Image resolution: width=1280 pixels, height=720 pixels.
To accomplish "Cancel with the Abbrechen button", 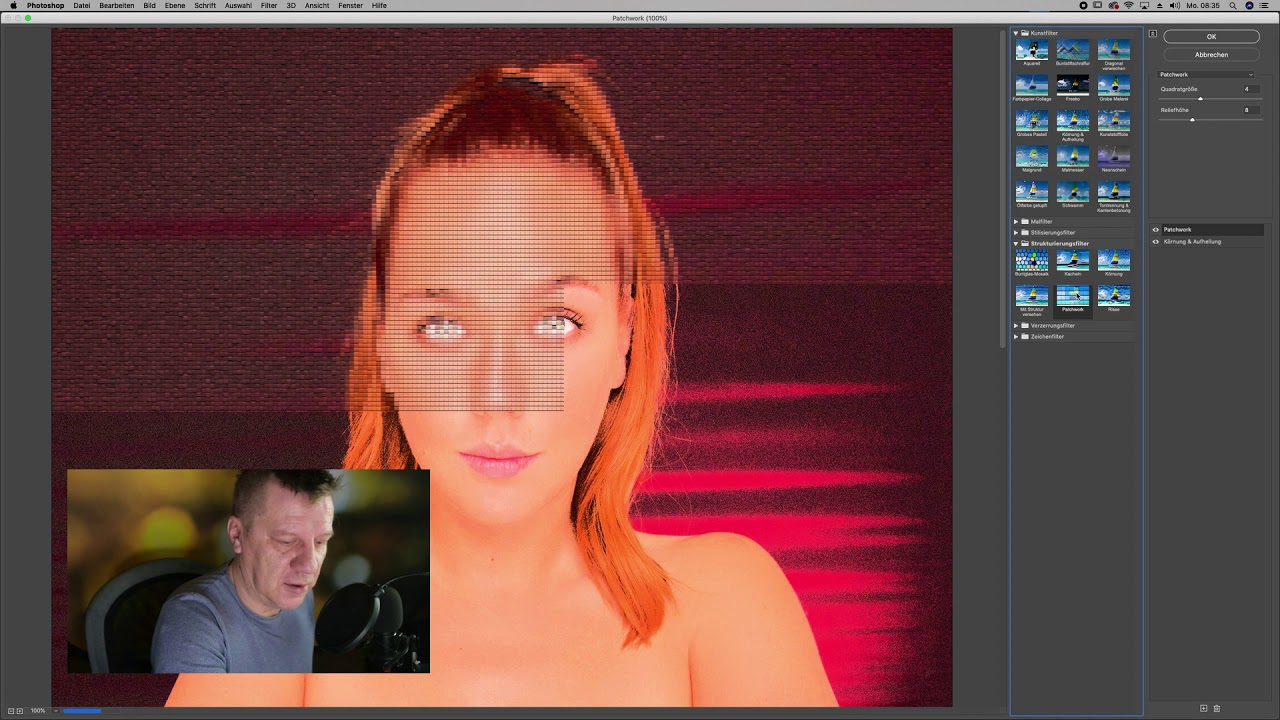I will coord(1211,55).
